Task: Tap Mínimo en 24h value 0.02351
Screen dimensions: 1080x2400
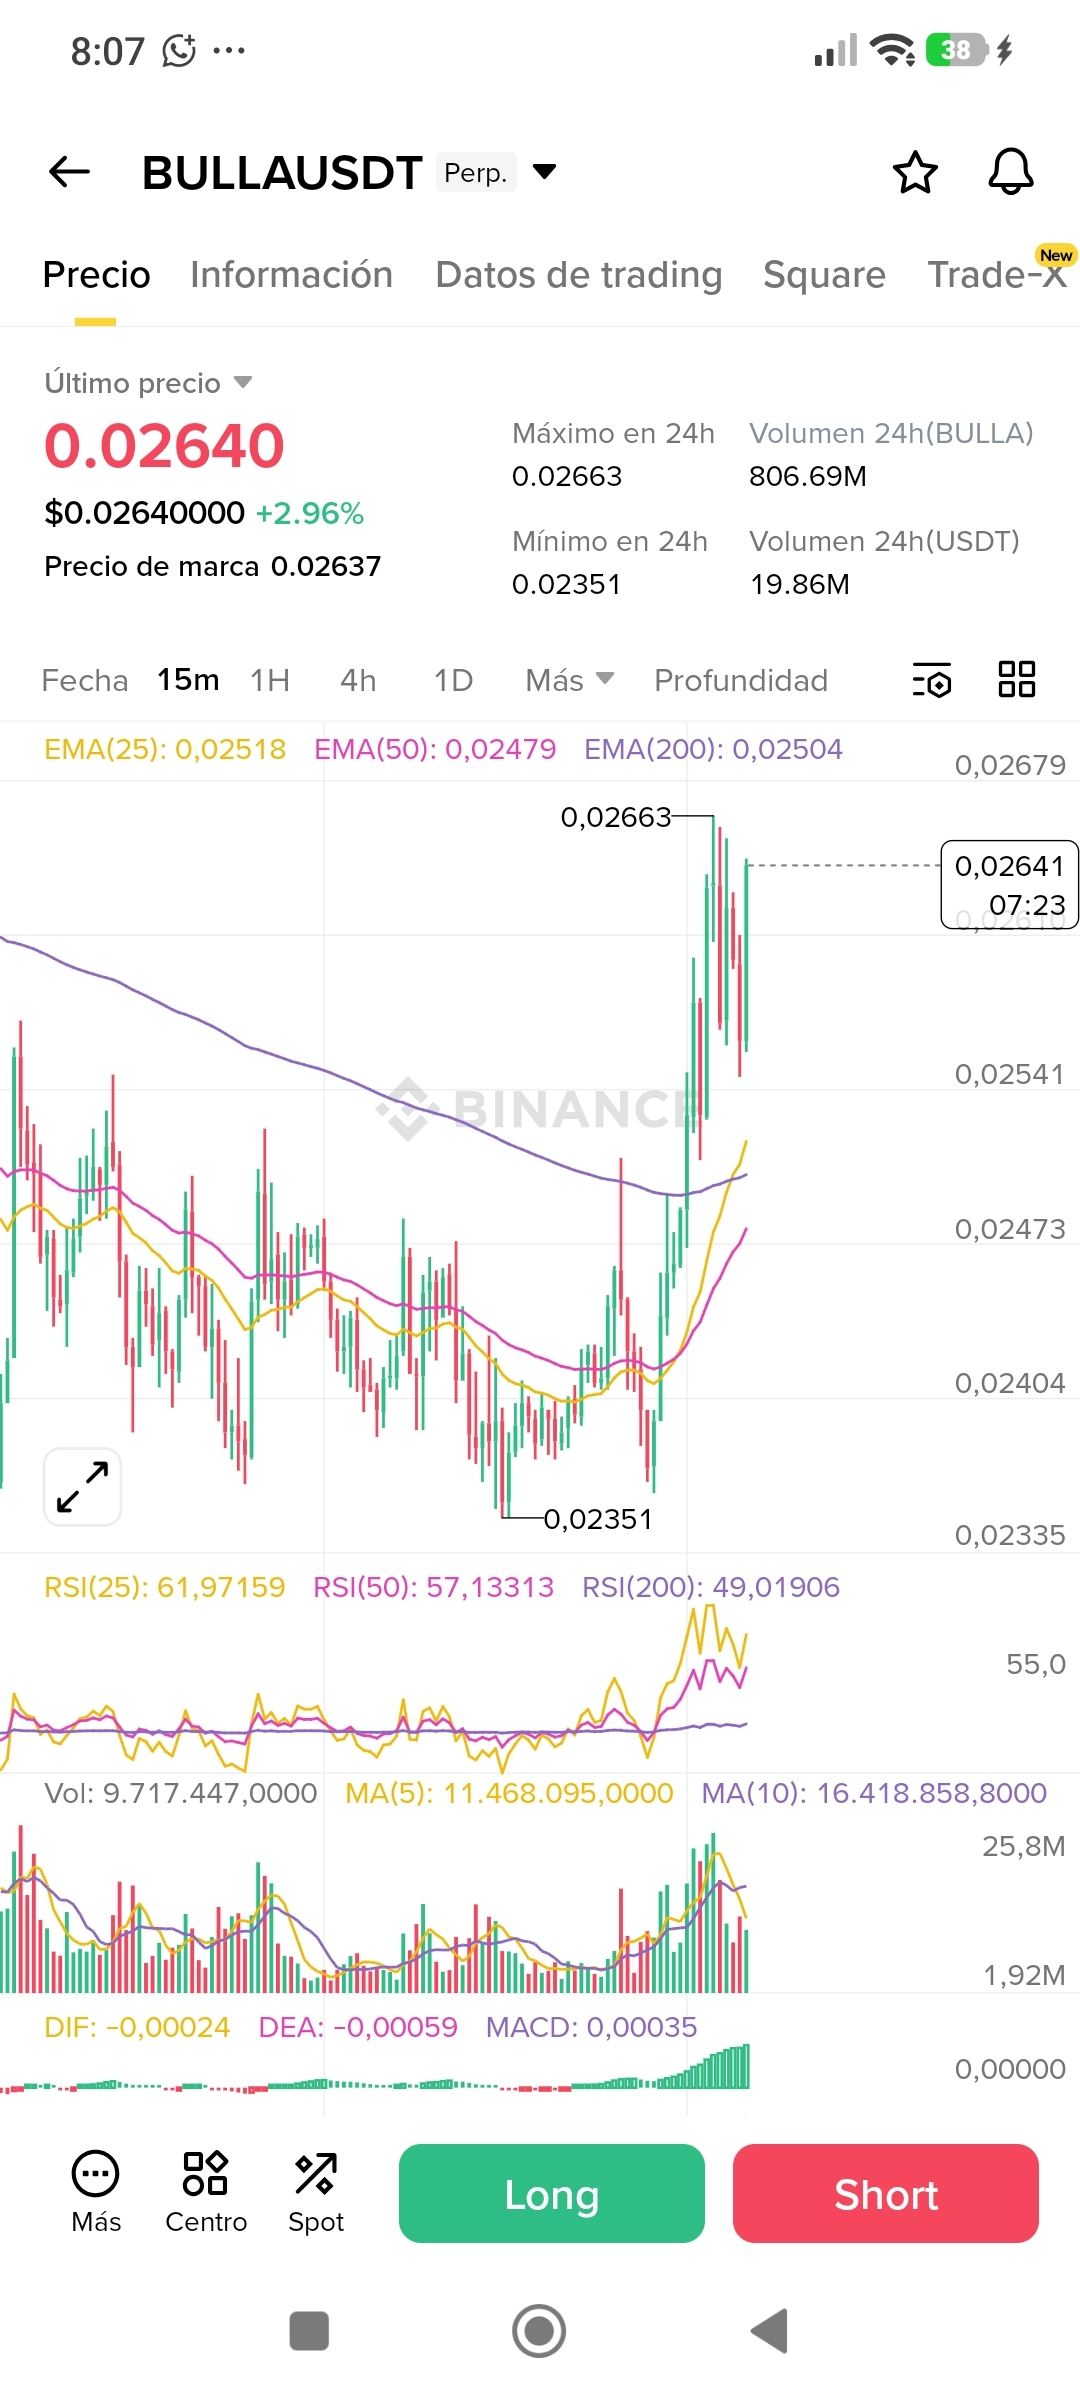Action: click(x=567, y=584)
